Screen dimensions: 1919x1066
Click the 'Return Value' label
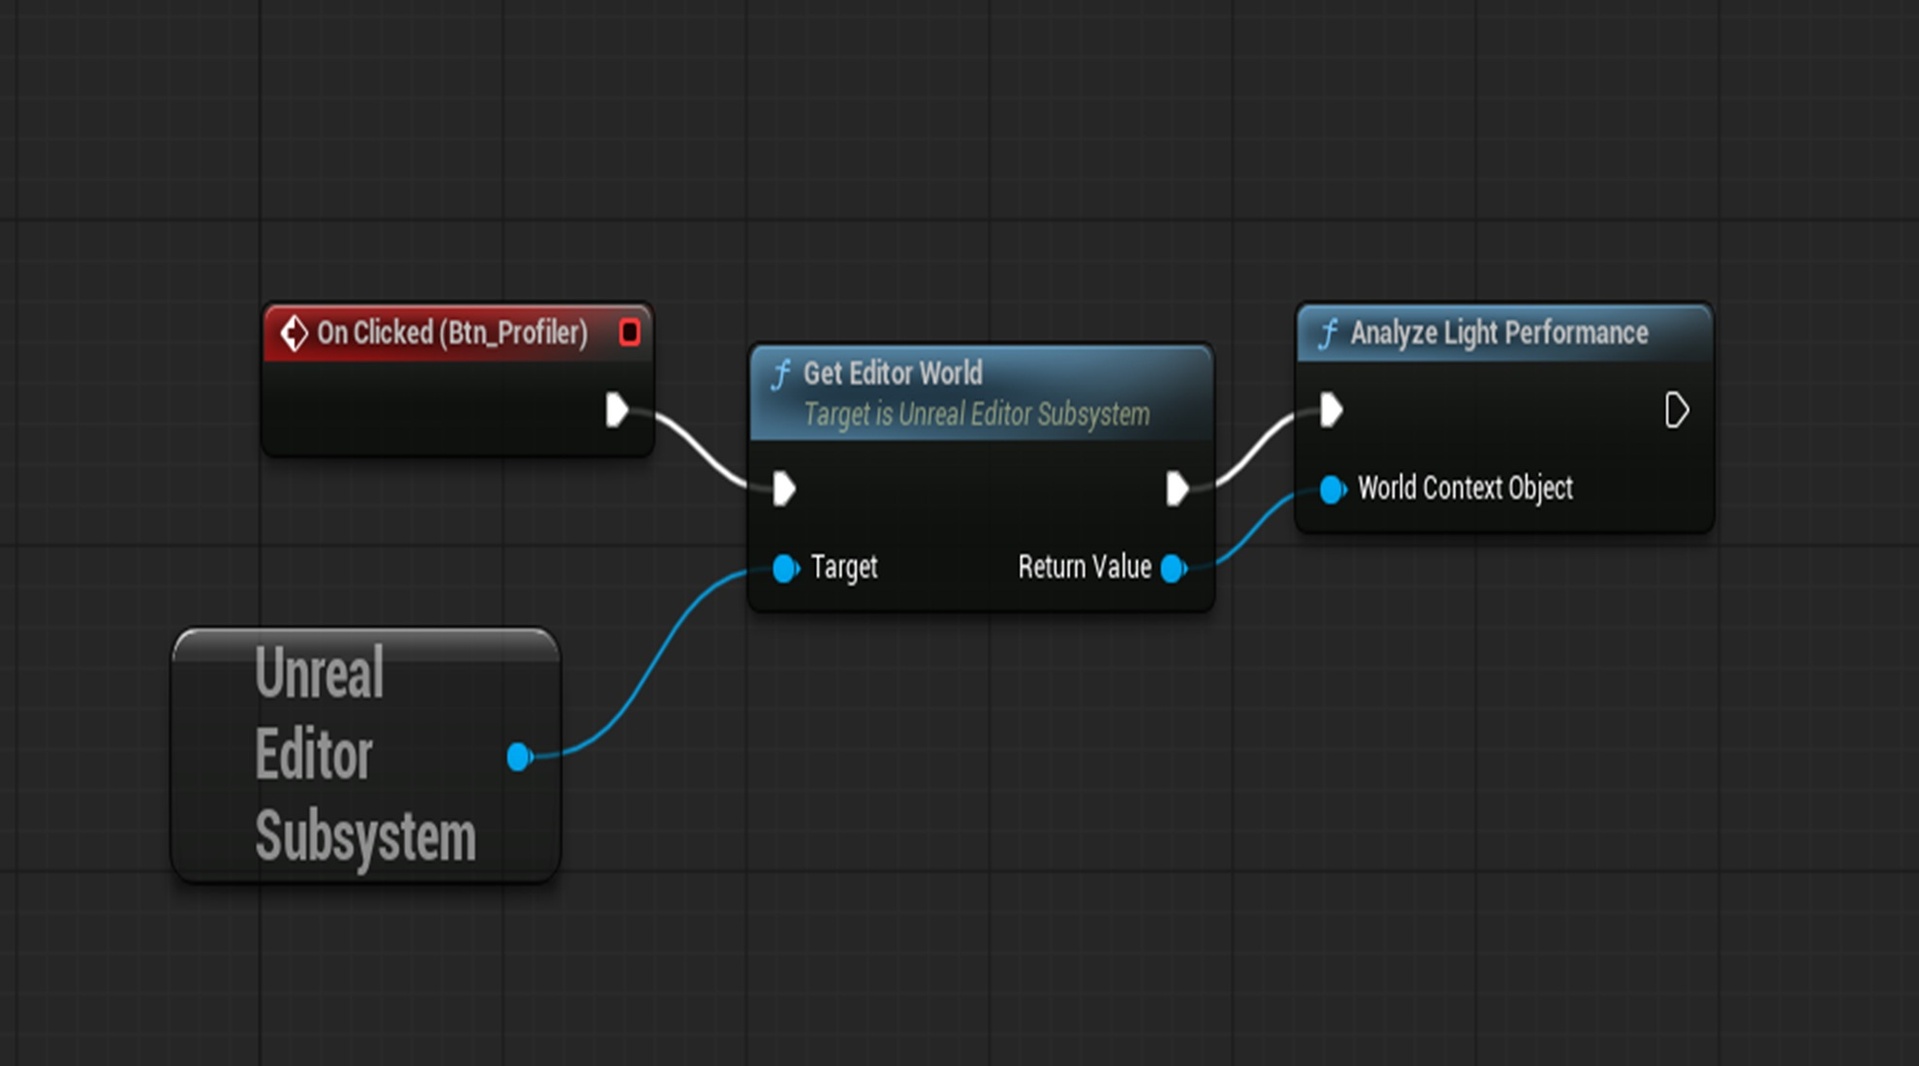[x=1085, y=567]
